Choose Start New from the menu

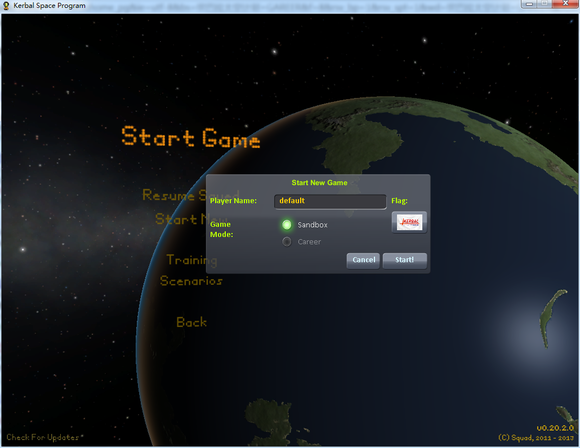tap(191, 219)
